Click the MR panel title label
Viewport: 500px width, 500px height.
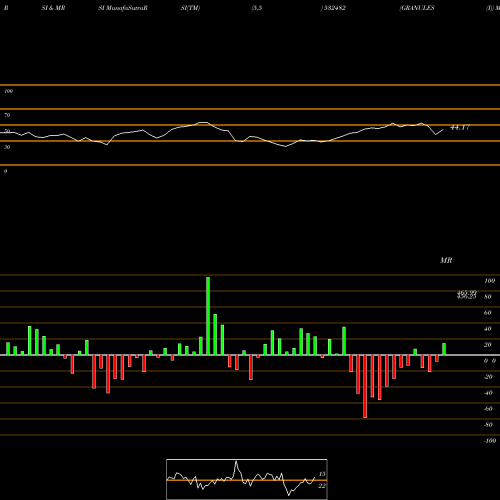[x=446, y=260]
